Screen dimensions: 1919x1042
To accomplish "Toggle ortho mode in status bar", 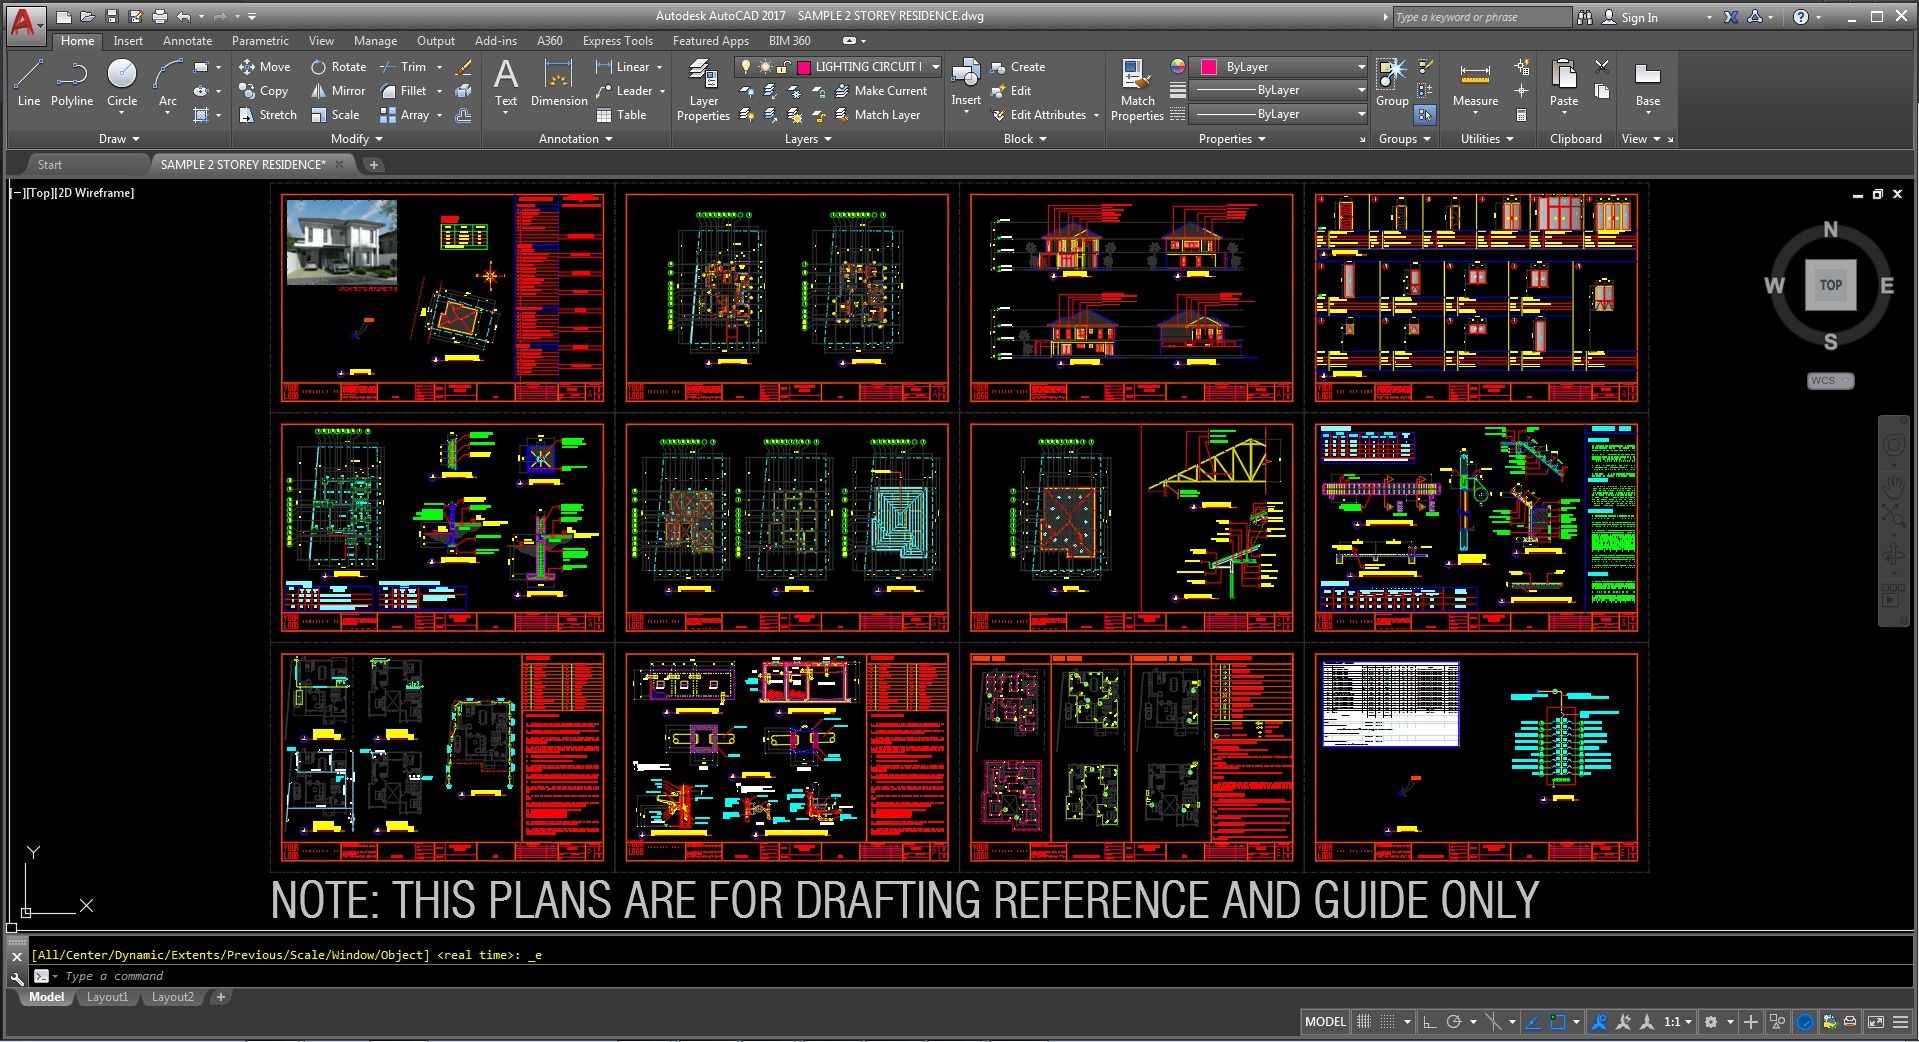I will (x=1430, y=1022).
